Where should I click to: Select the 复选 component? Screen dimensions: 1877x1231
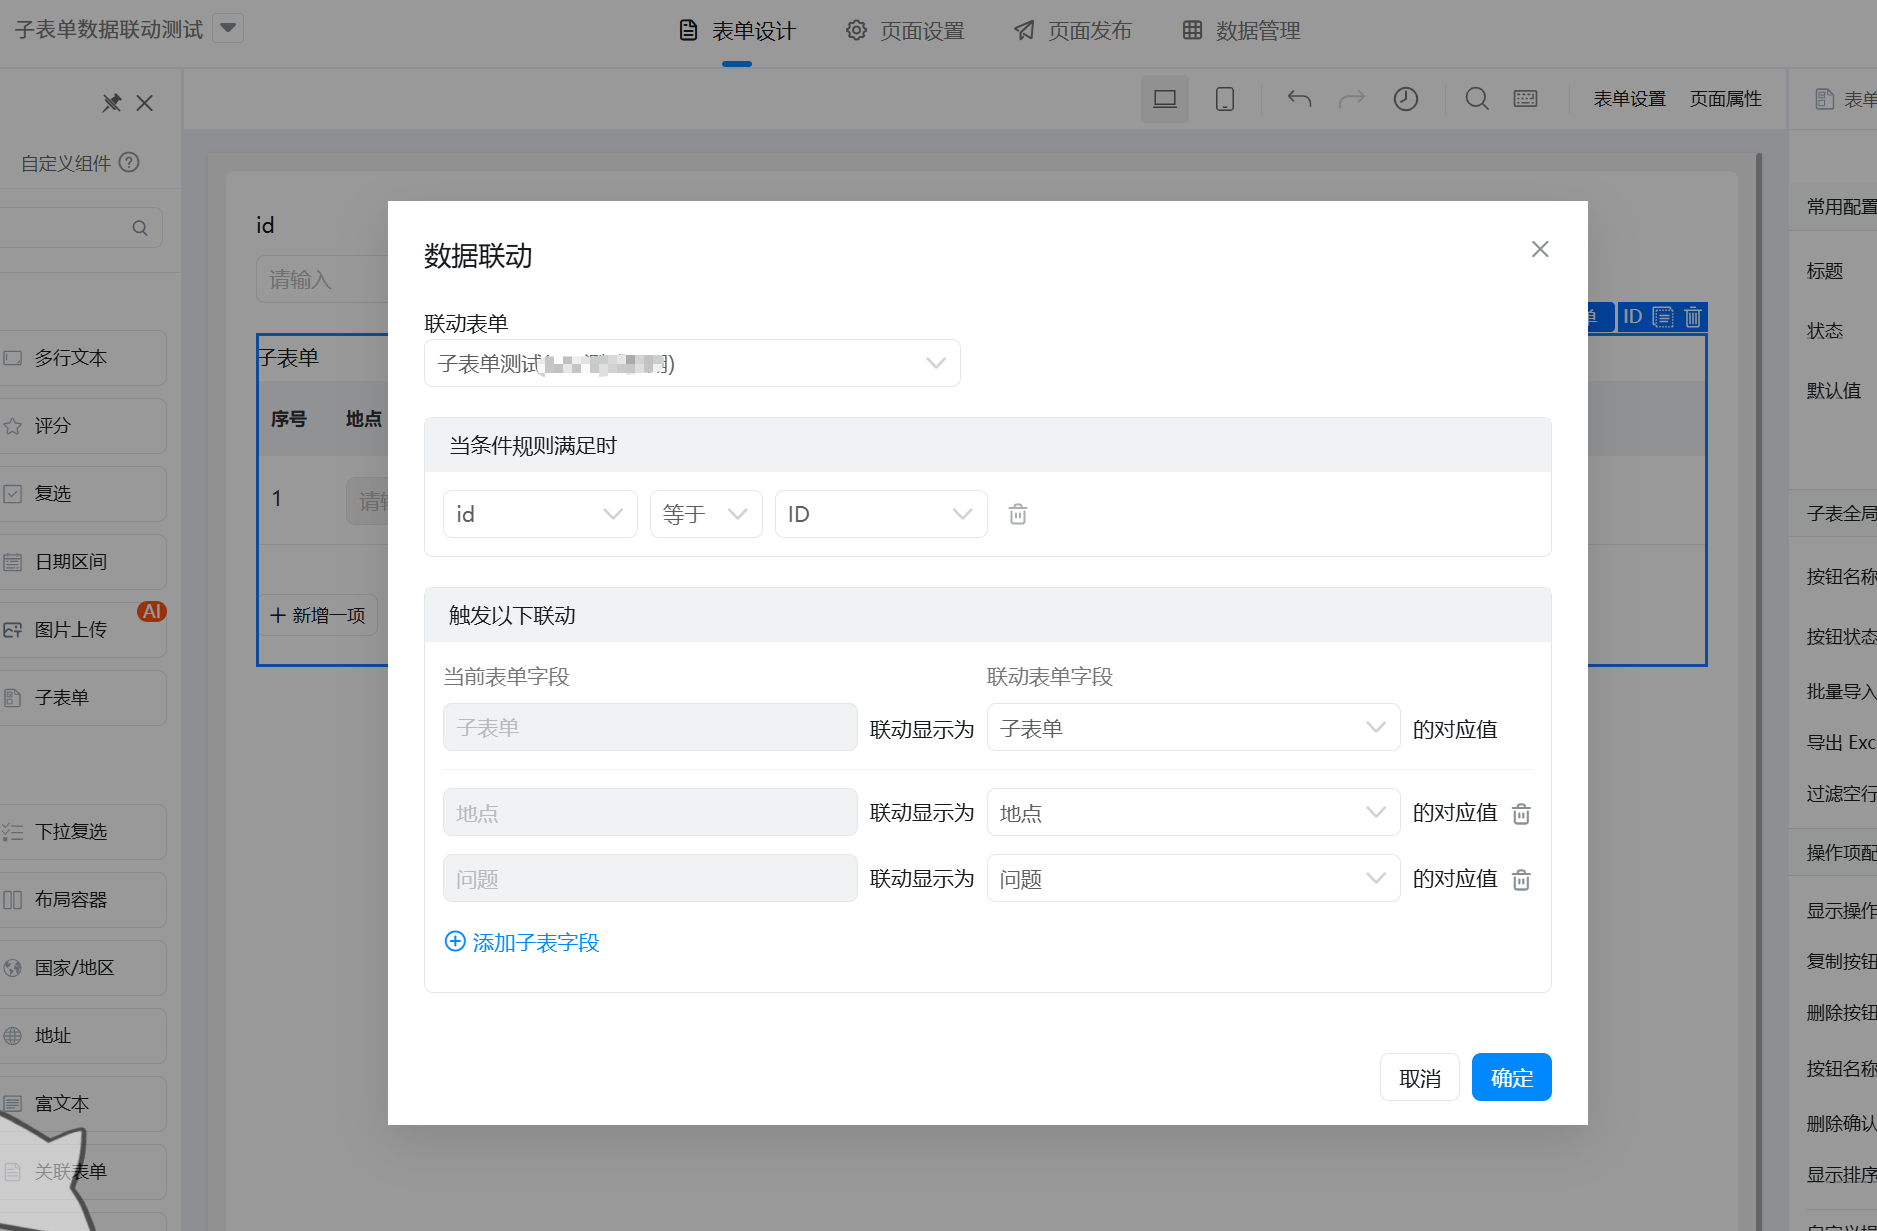[83, 494]
